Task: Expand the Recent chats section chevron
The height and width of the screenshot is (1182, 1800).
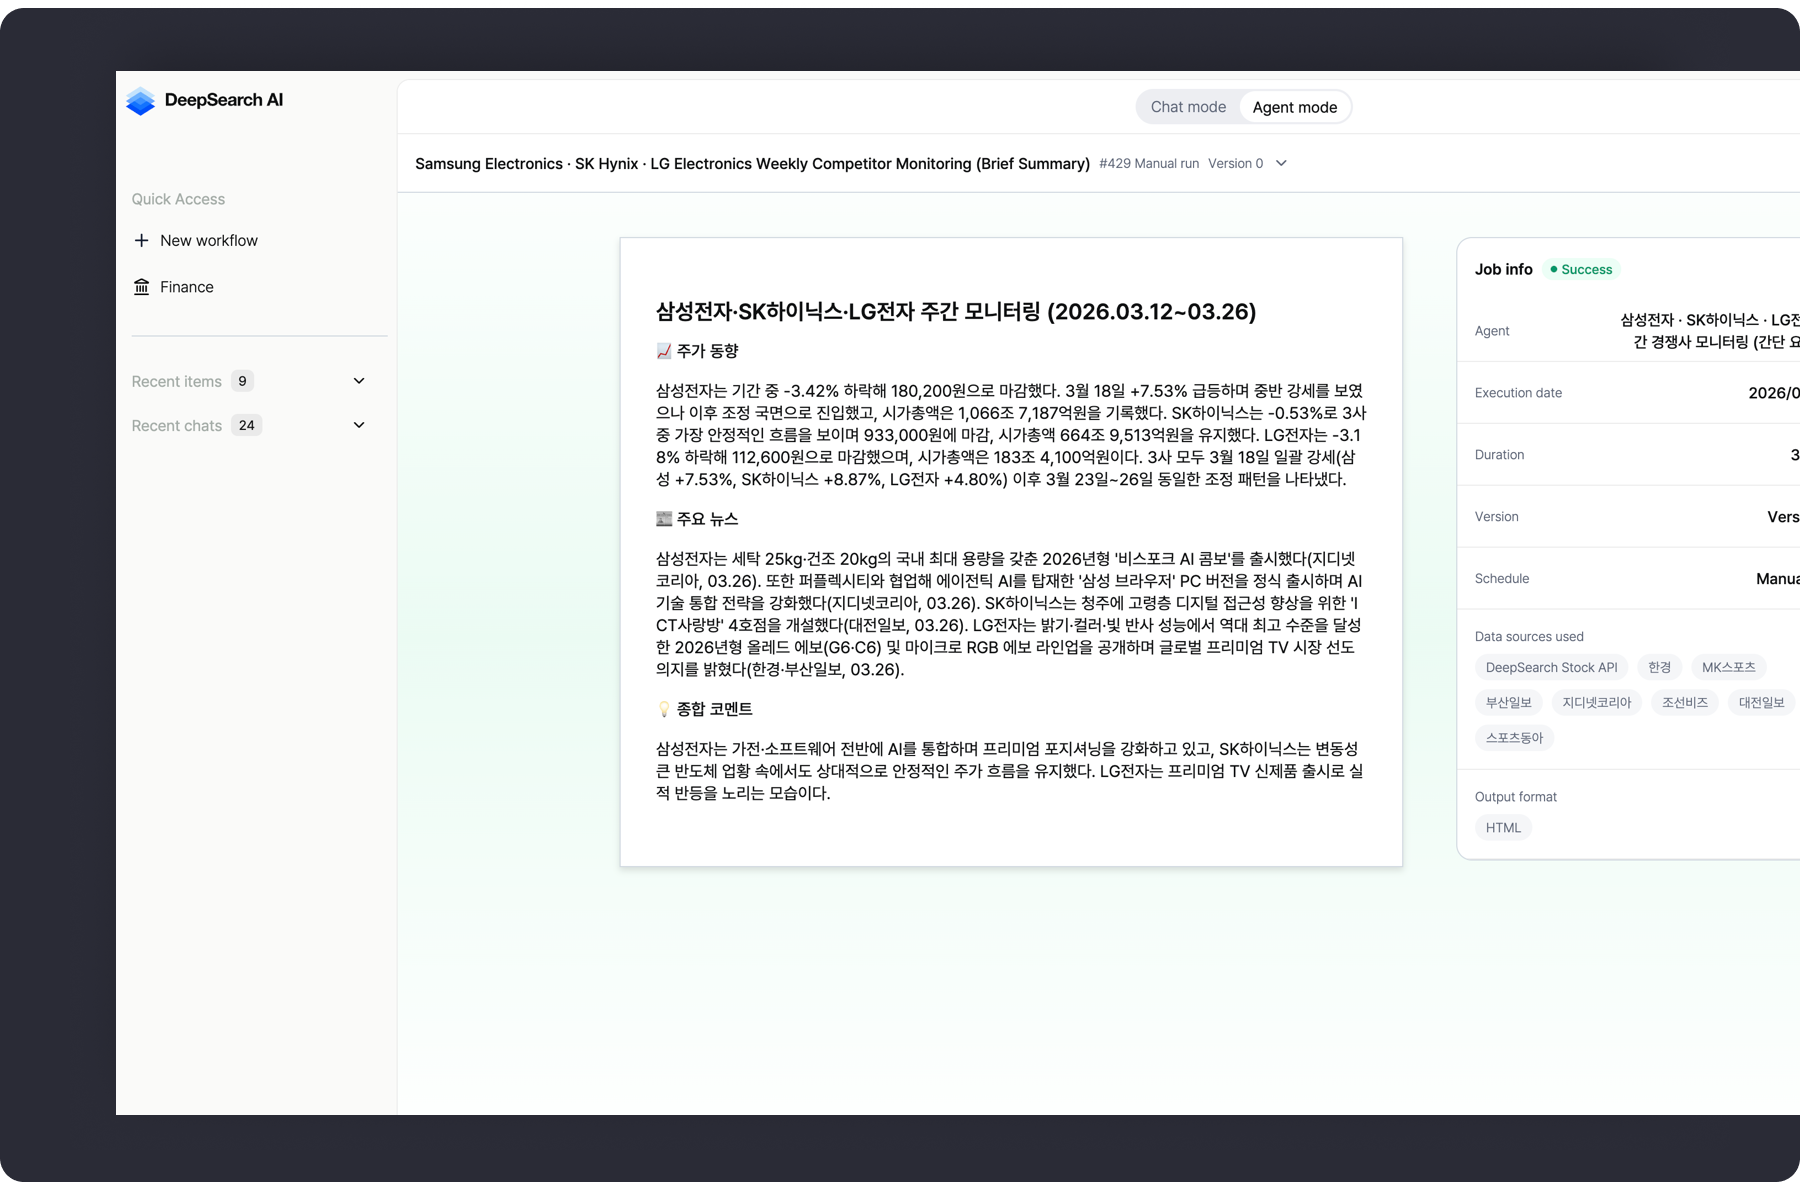Action: click(x=359, y=425)
